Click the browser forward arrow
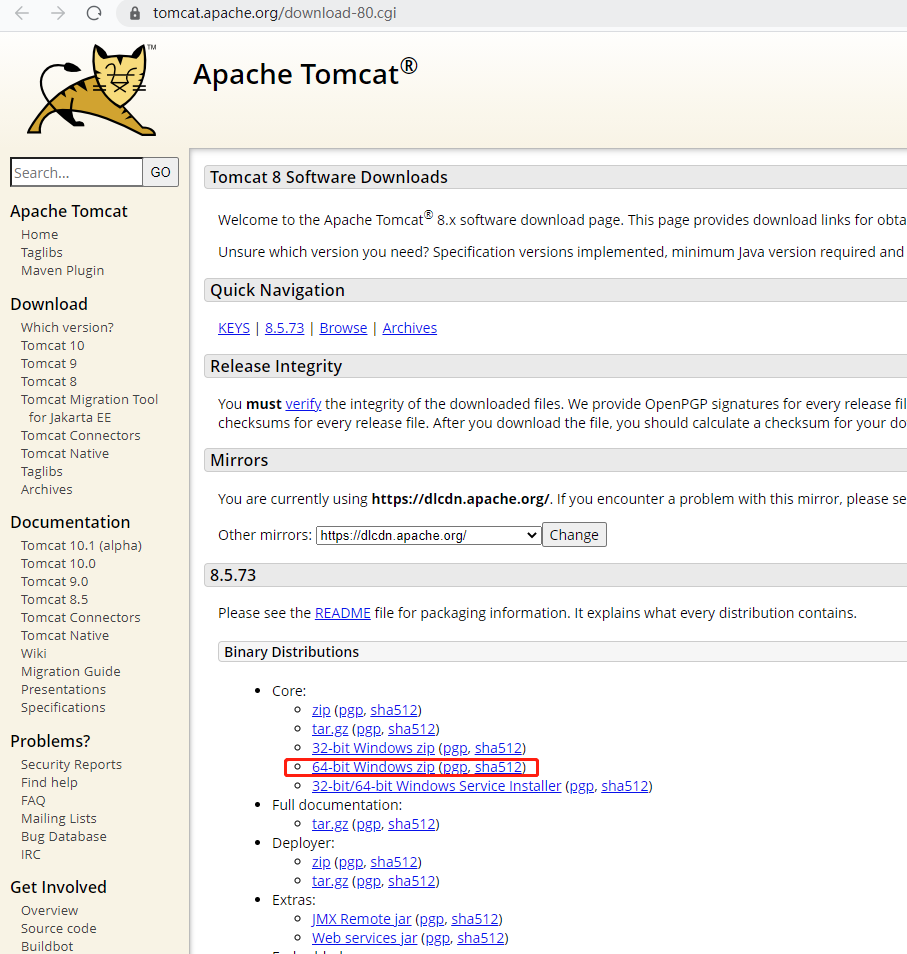This screenshot has height=954, width=907. coord(58,13)
